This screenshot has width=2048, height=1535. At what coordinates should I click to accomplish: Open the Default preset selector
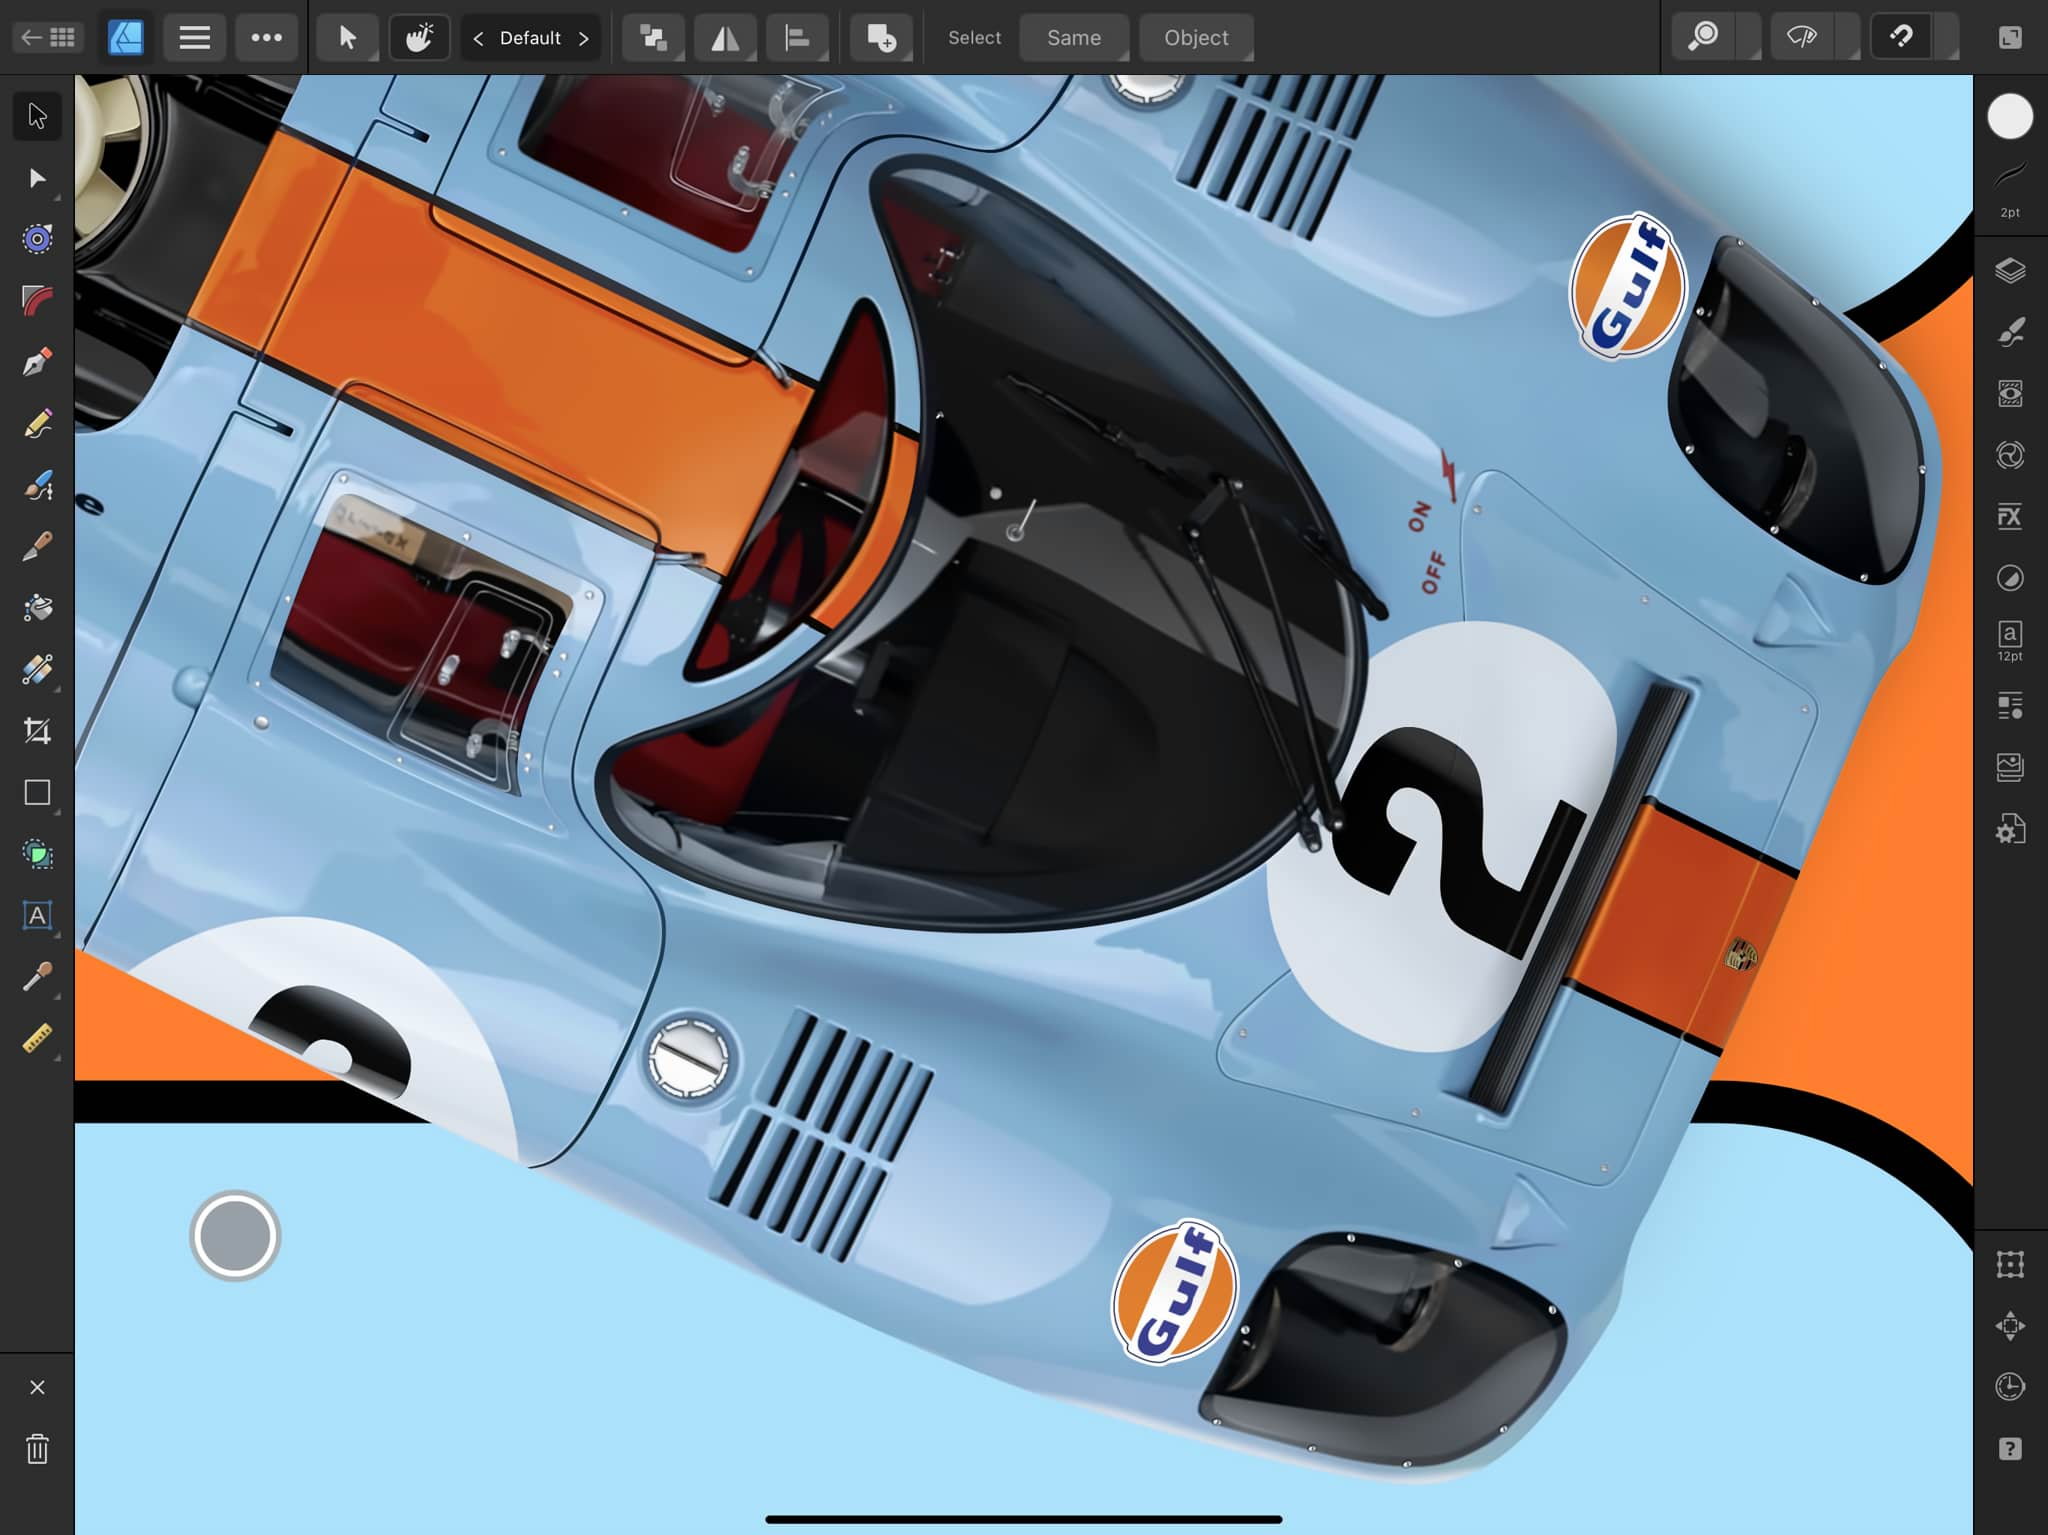530,38
